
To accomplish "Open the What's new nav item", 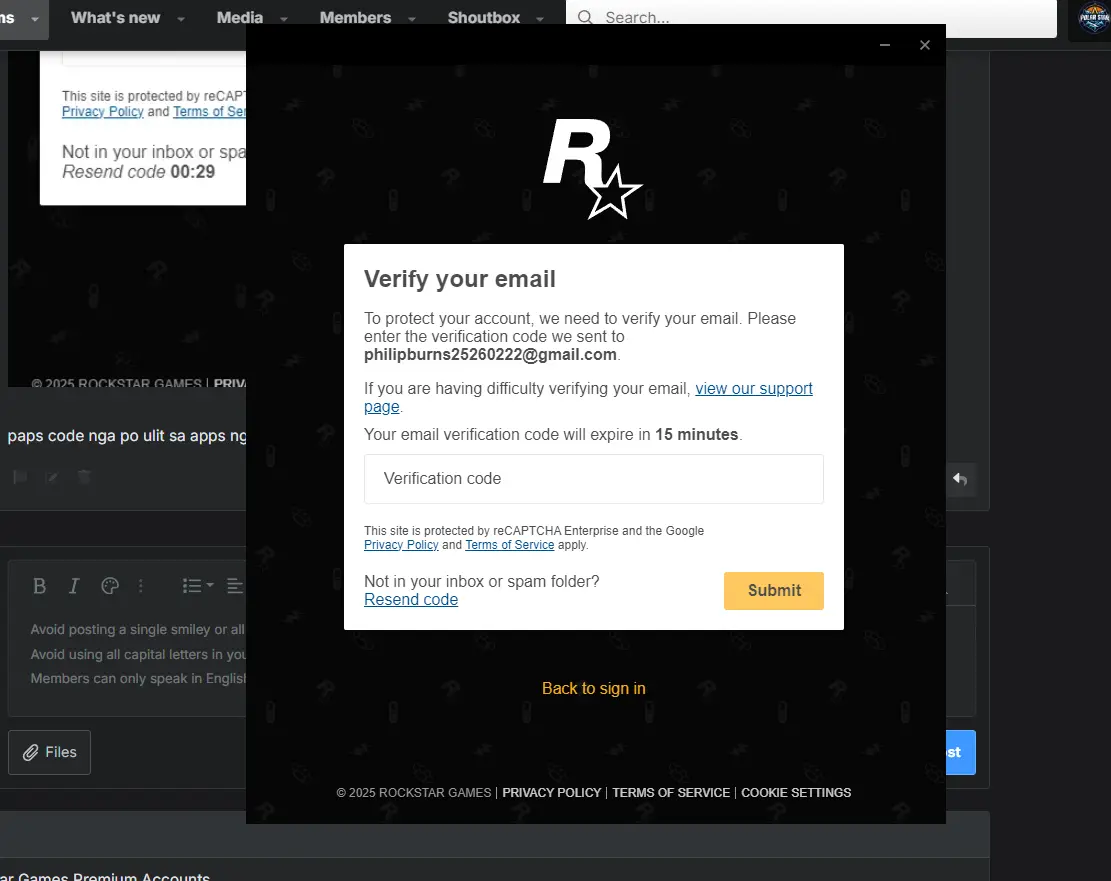I will pyautogui.click(x=115, y=18).
